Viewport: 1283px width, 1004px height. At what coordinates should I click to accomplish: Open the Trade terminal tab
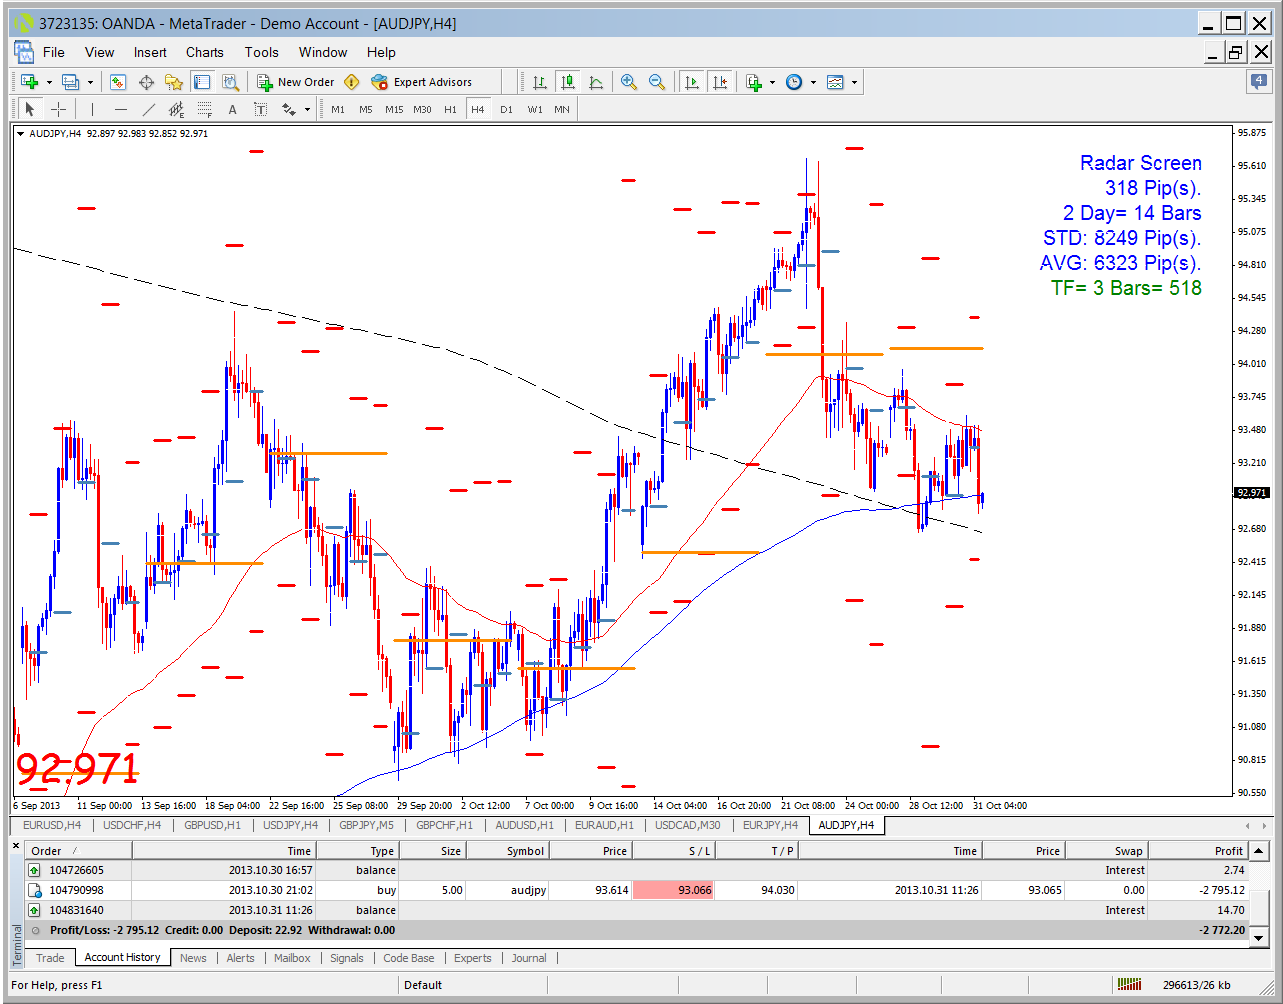pyautogui.click(x=50, y=958)
